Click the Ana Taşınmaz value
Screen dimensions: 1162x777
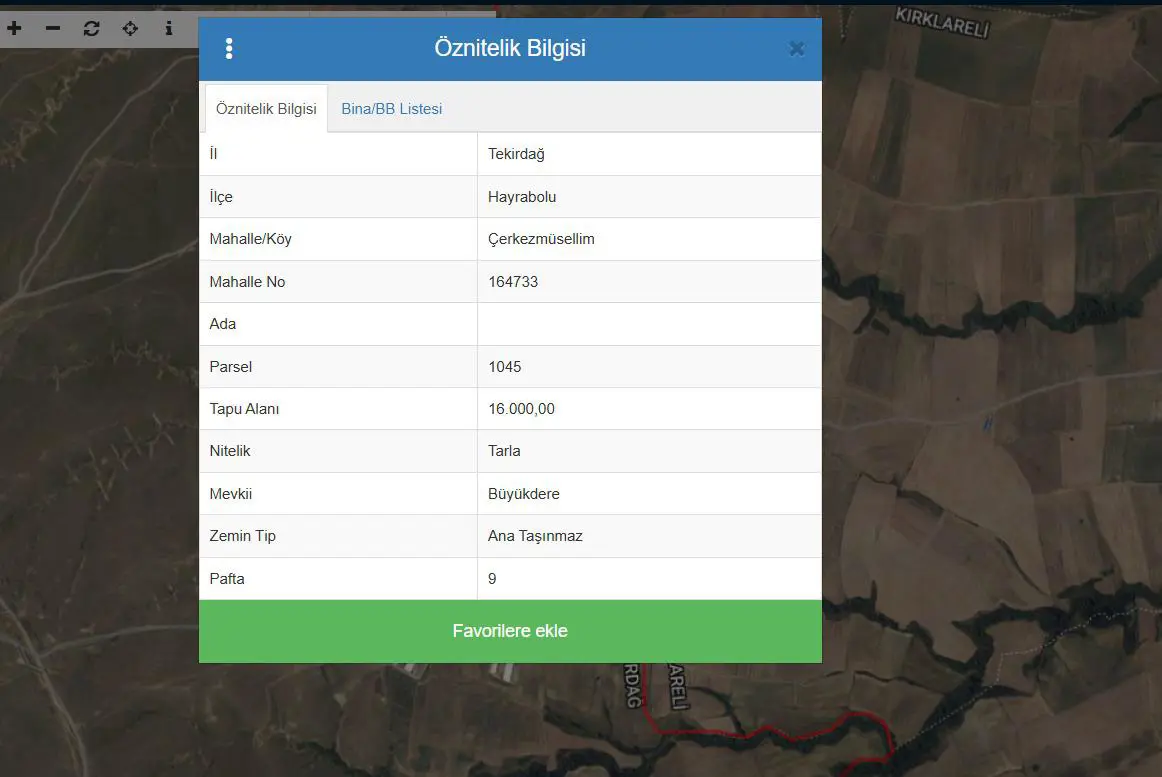535,536
